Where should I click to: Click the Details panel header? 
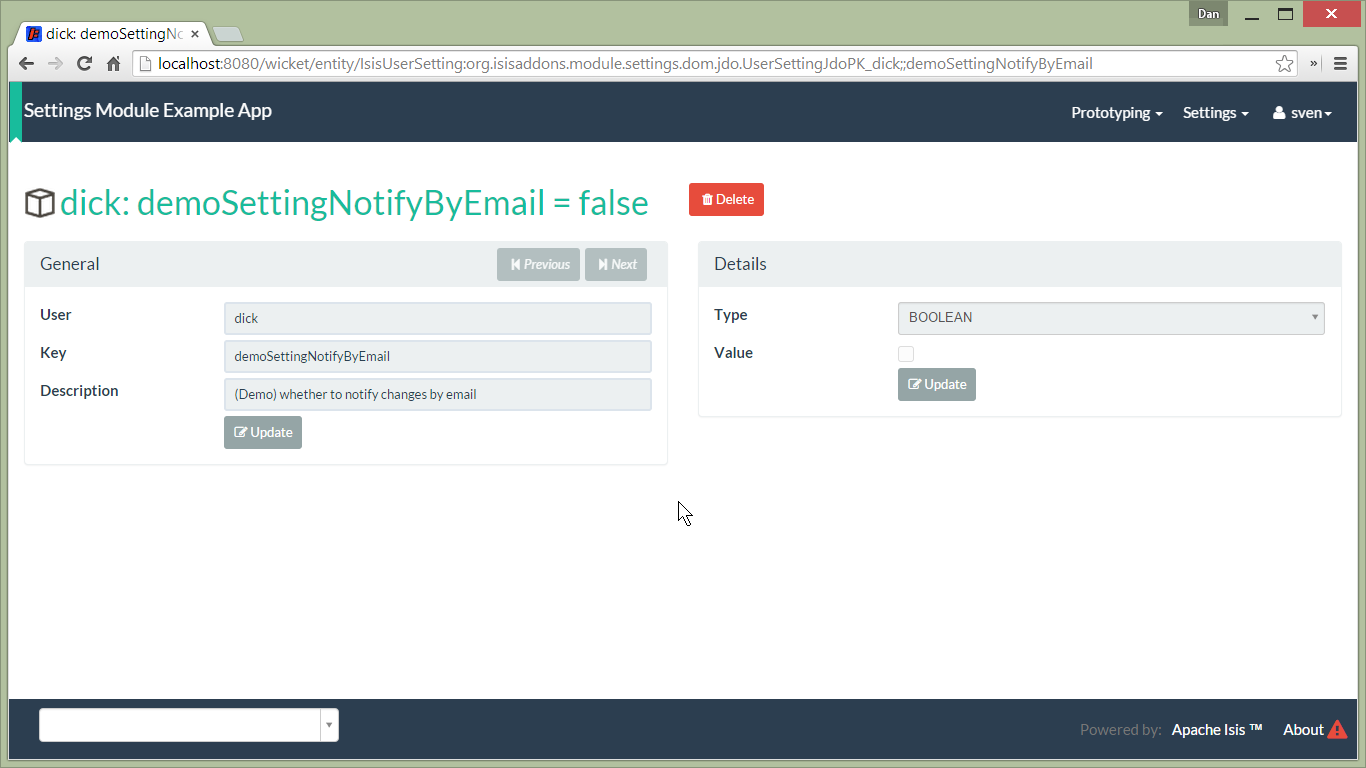tap(1020, 264)
